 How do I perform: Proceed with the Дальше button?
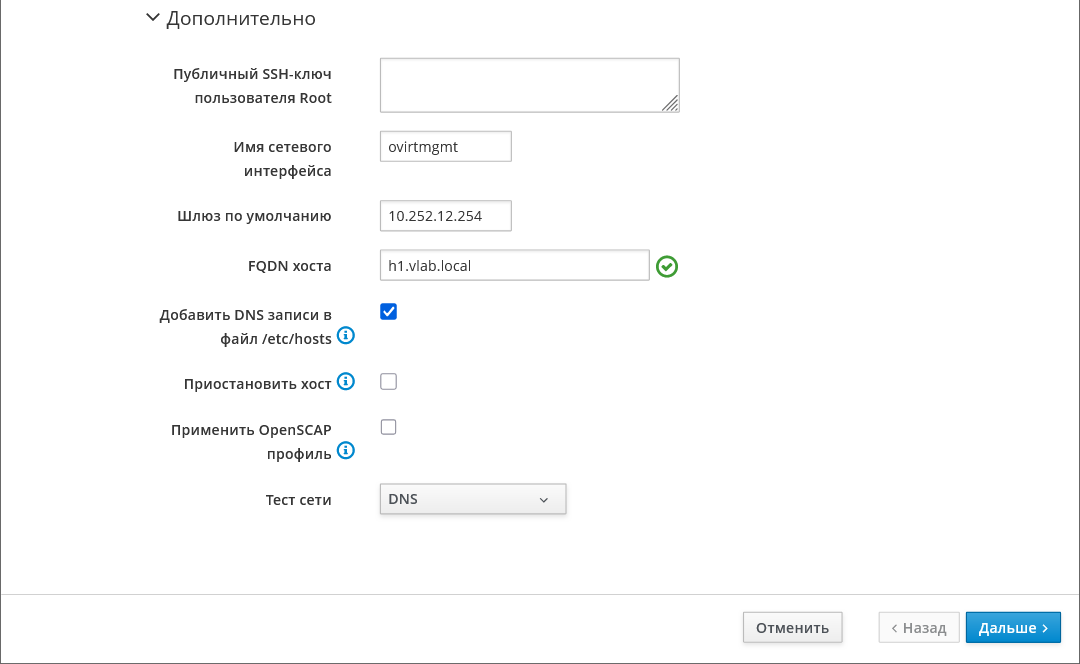[x=1013, y=627]
